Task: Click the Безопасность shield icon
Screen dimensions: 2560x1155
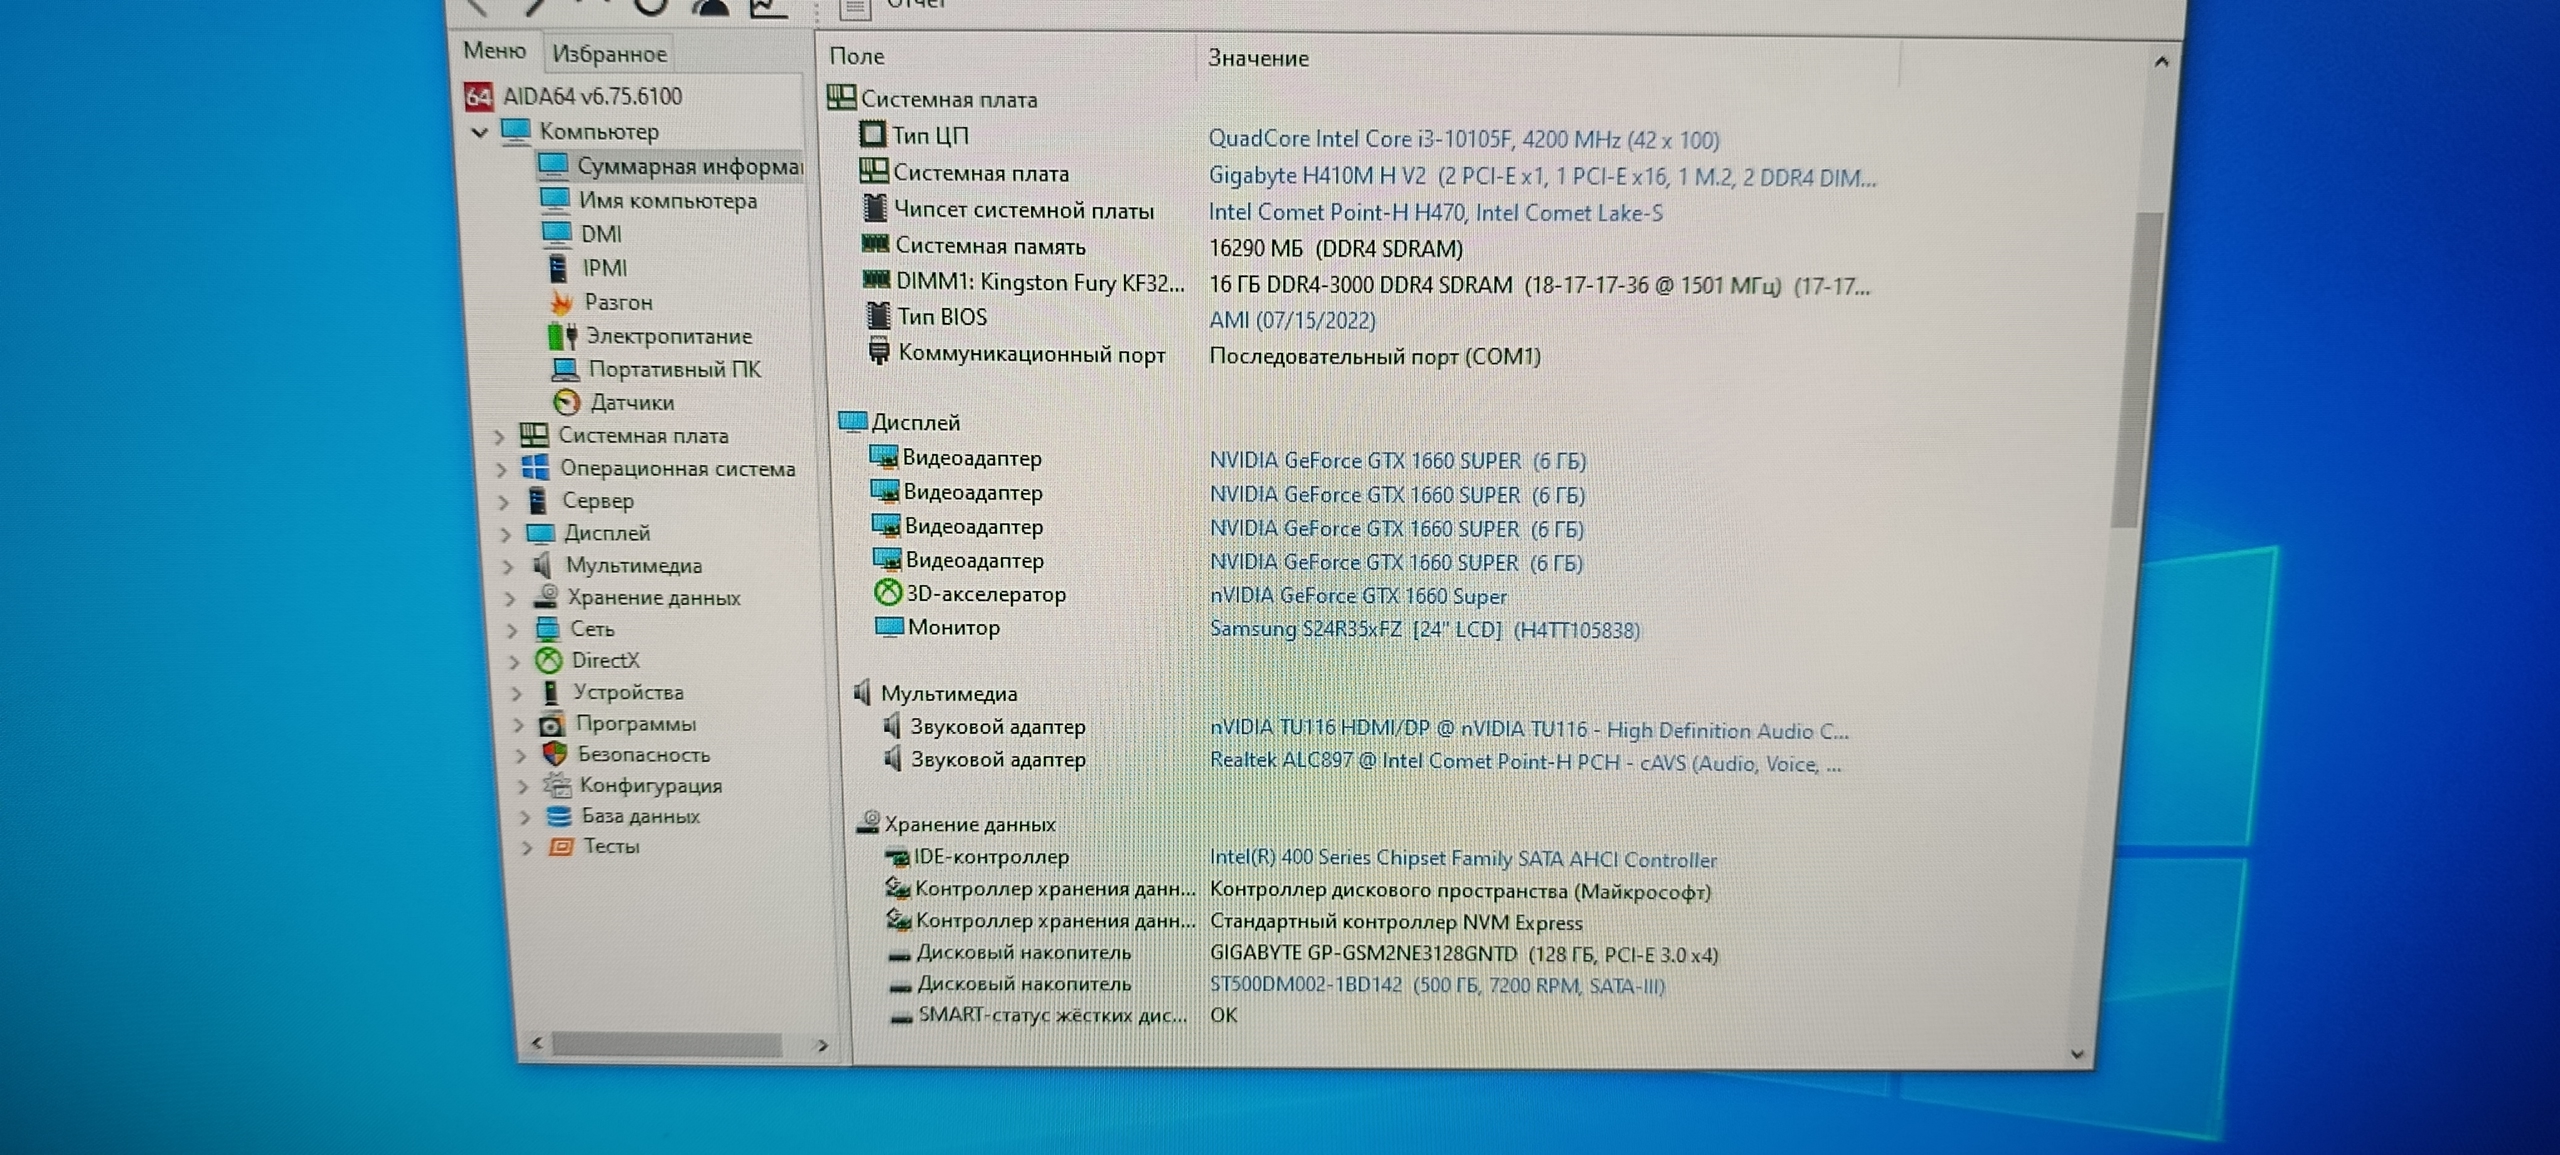Action: (555, 754)
